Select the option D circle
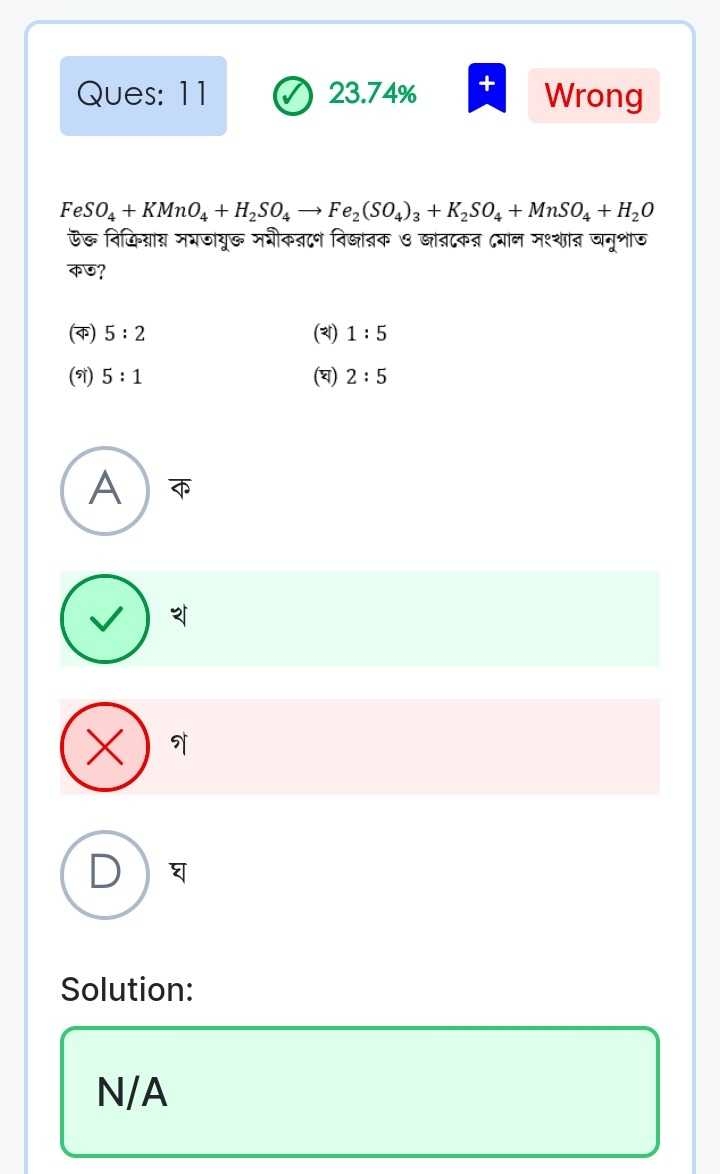720x1174 pixels. pos(105,874)
